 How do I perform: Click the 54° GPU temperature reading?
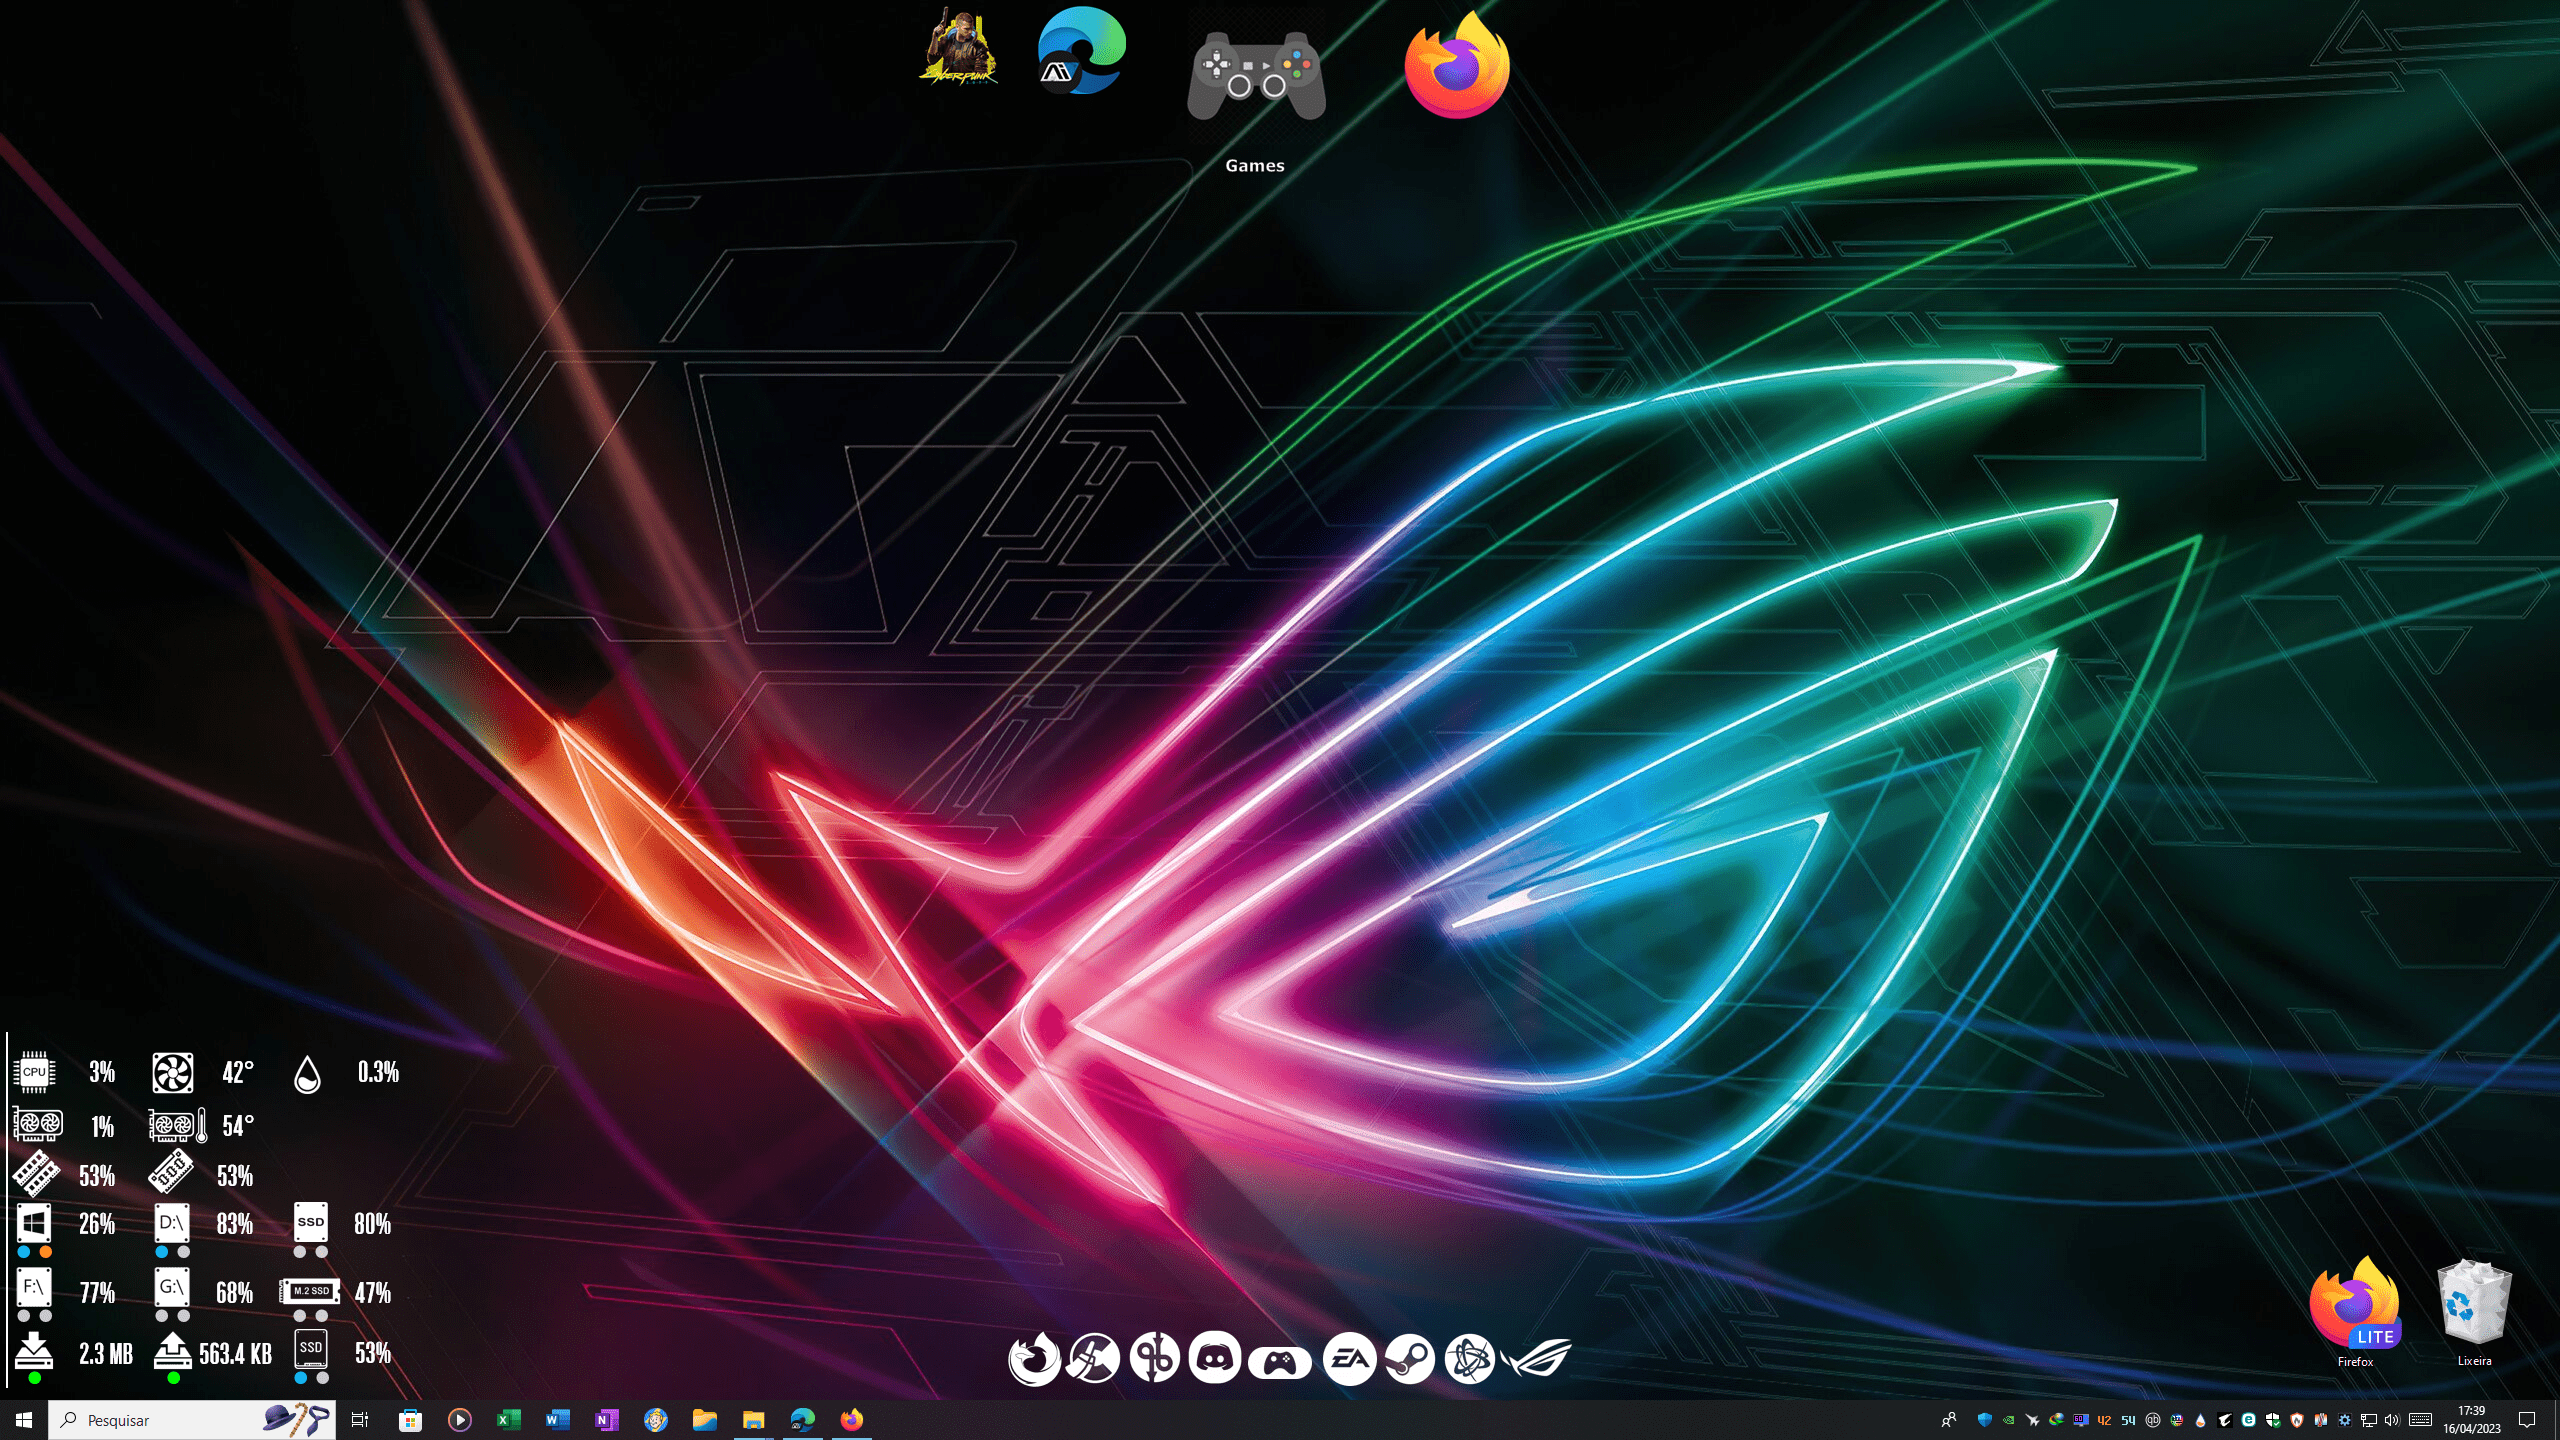click(x=238, y=1126)
